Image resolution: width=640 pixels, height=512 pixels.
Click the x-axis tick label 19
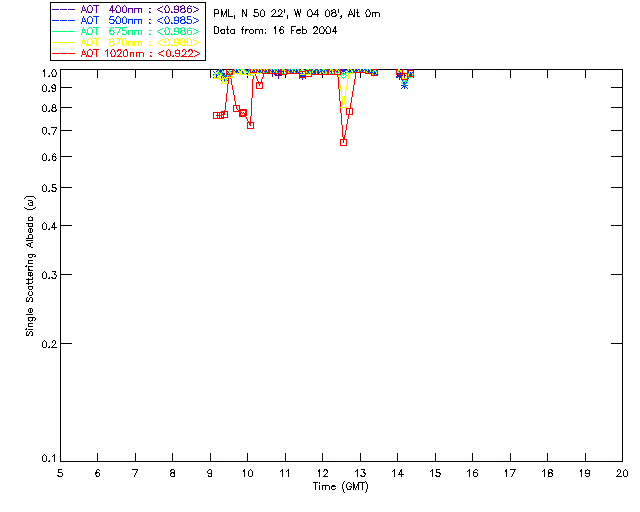(x=585, y=474)
